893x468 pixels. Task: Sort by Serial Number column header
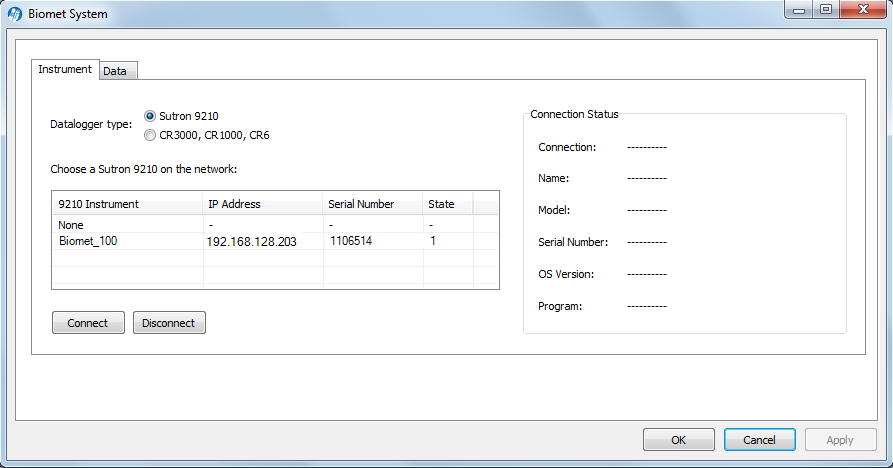point(372,204)
